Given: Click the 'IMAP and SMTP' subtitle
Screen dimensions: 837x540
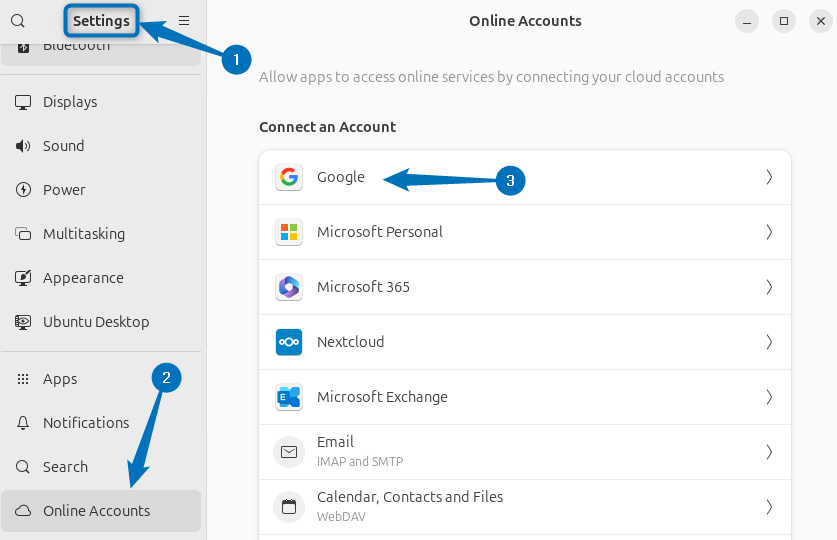Looking at the screenshot, I should click(360, 462).
